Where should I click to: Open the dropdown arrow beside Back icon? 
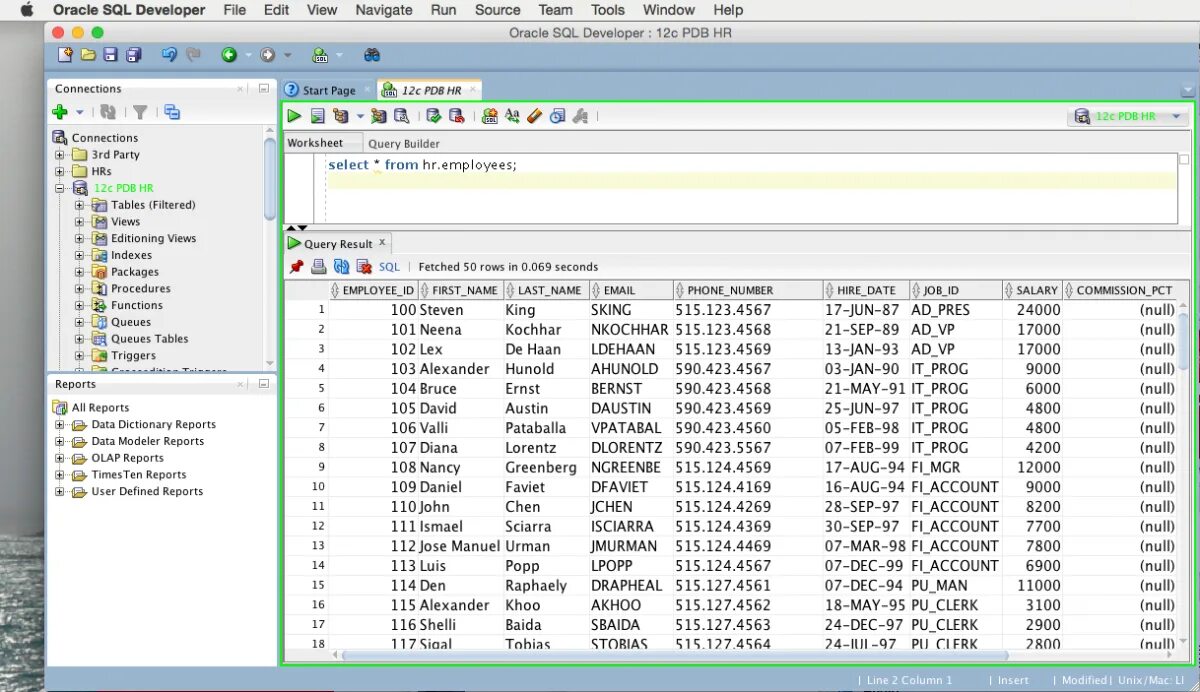247,55
